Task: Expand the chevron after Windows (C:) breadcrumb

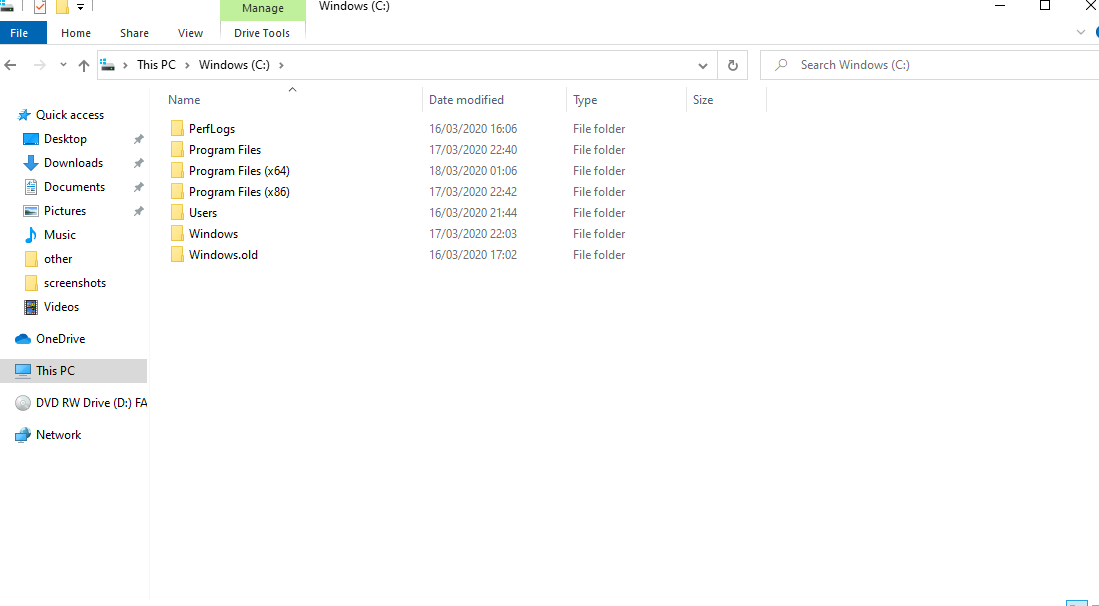Action: point(282,65)
